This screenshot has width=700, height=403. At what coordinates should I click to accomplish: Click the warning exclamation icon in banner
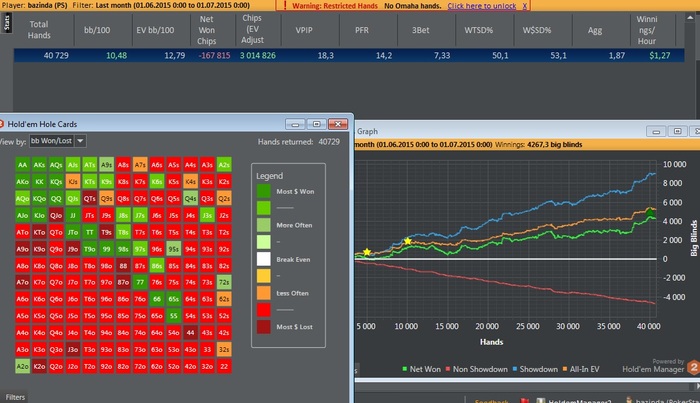coord(284,5)
